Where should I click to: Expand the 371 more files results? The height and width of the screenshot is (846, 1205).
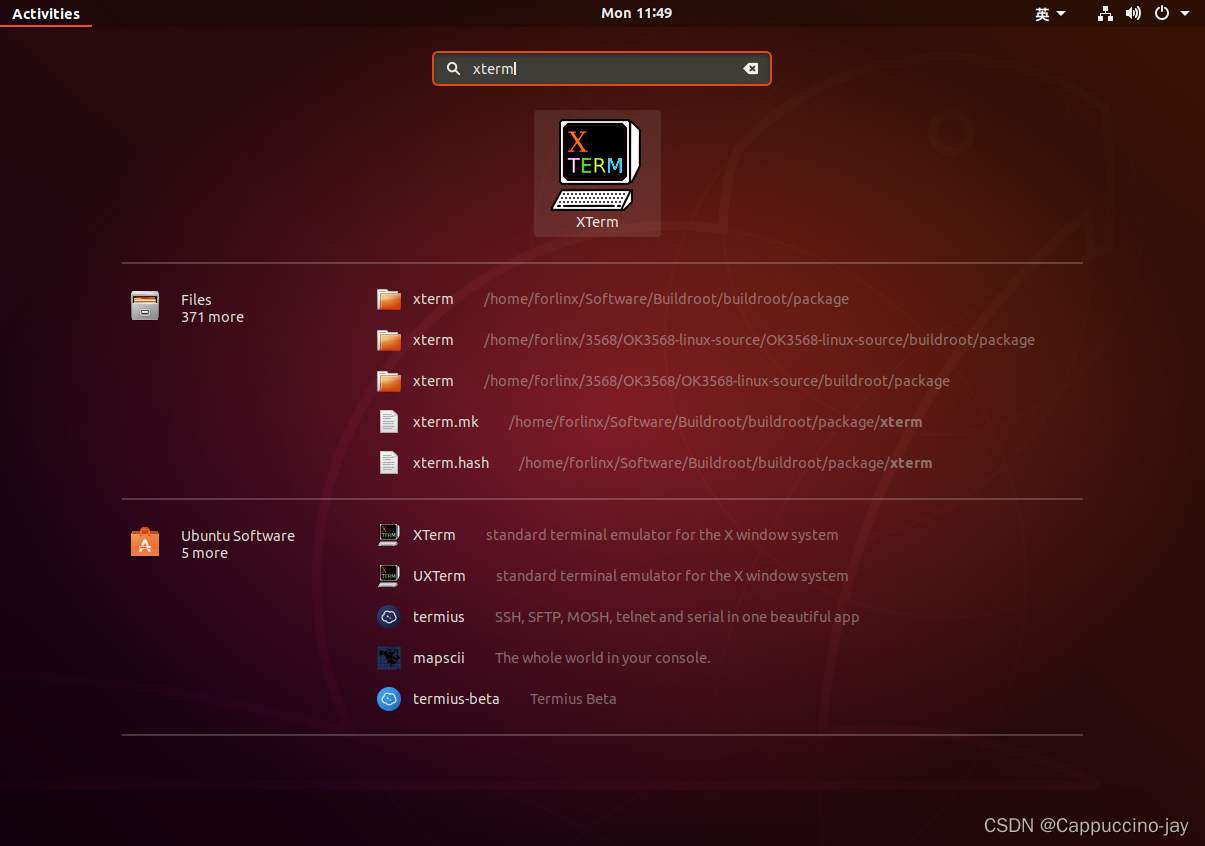tap(212, 317)
